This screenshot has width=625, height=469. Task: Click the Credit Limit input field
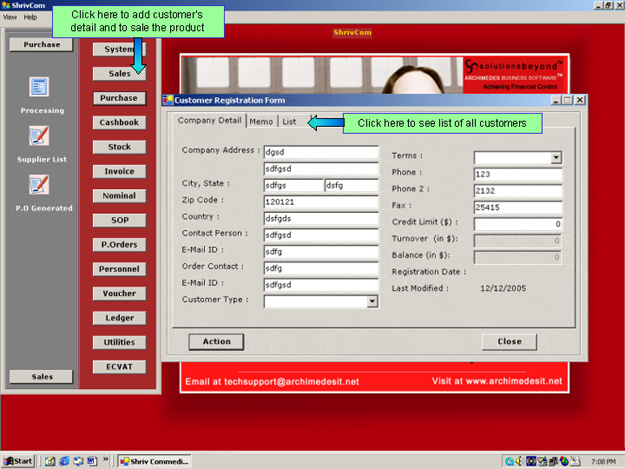pyautogui.click(x=517, y=224)
